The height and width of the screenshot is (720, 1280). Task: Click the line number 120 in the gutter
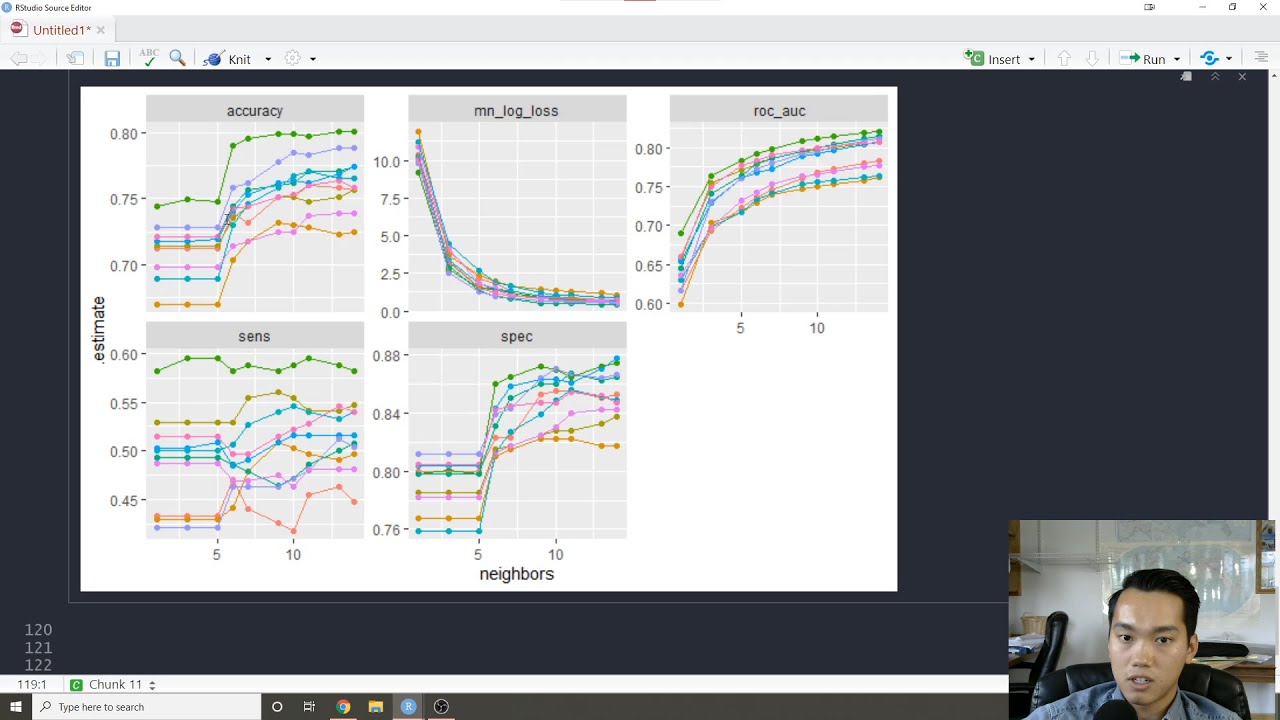tap(38, 630)
